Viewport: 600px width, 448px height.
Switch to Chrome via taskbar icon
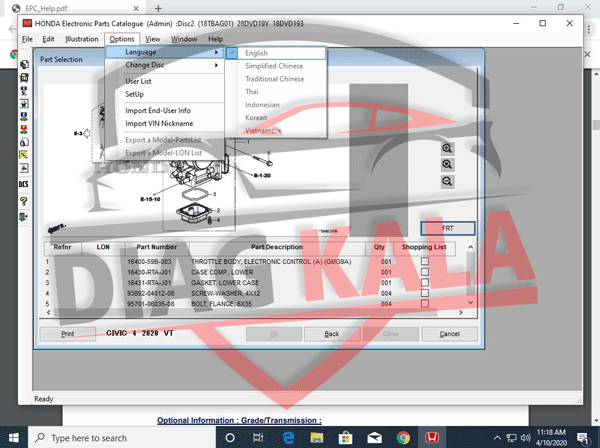click(x=403, y=437)
